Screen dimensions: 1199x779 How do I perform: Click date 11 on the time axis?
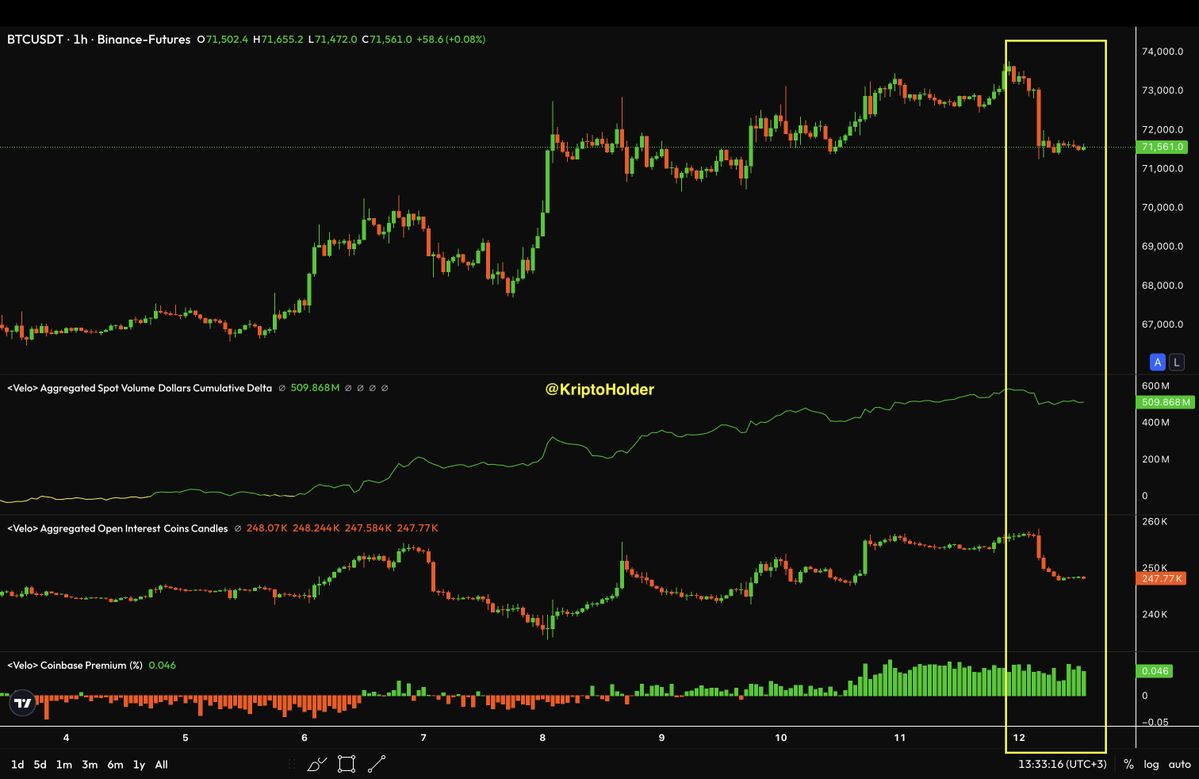(x=900, y=738)
